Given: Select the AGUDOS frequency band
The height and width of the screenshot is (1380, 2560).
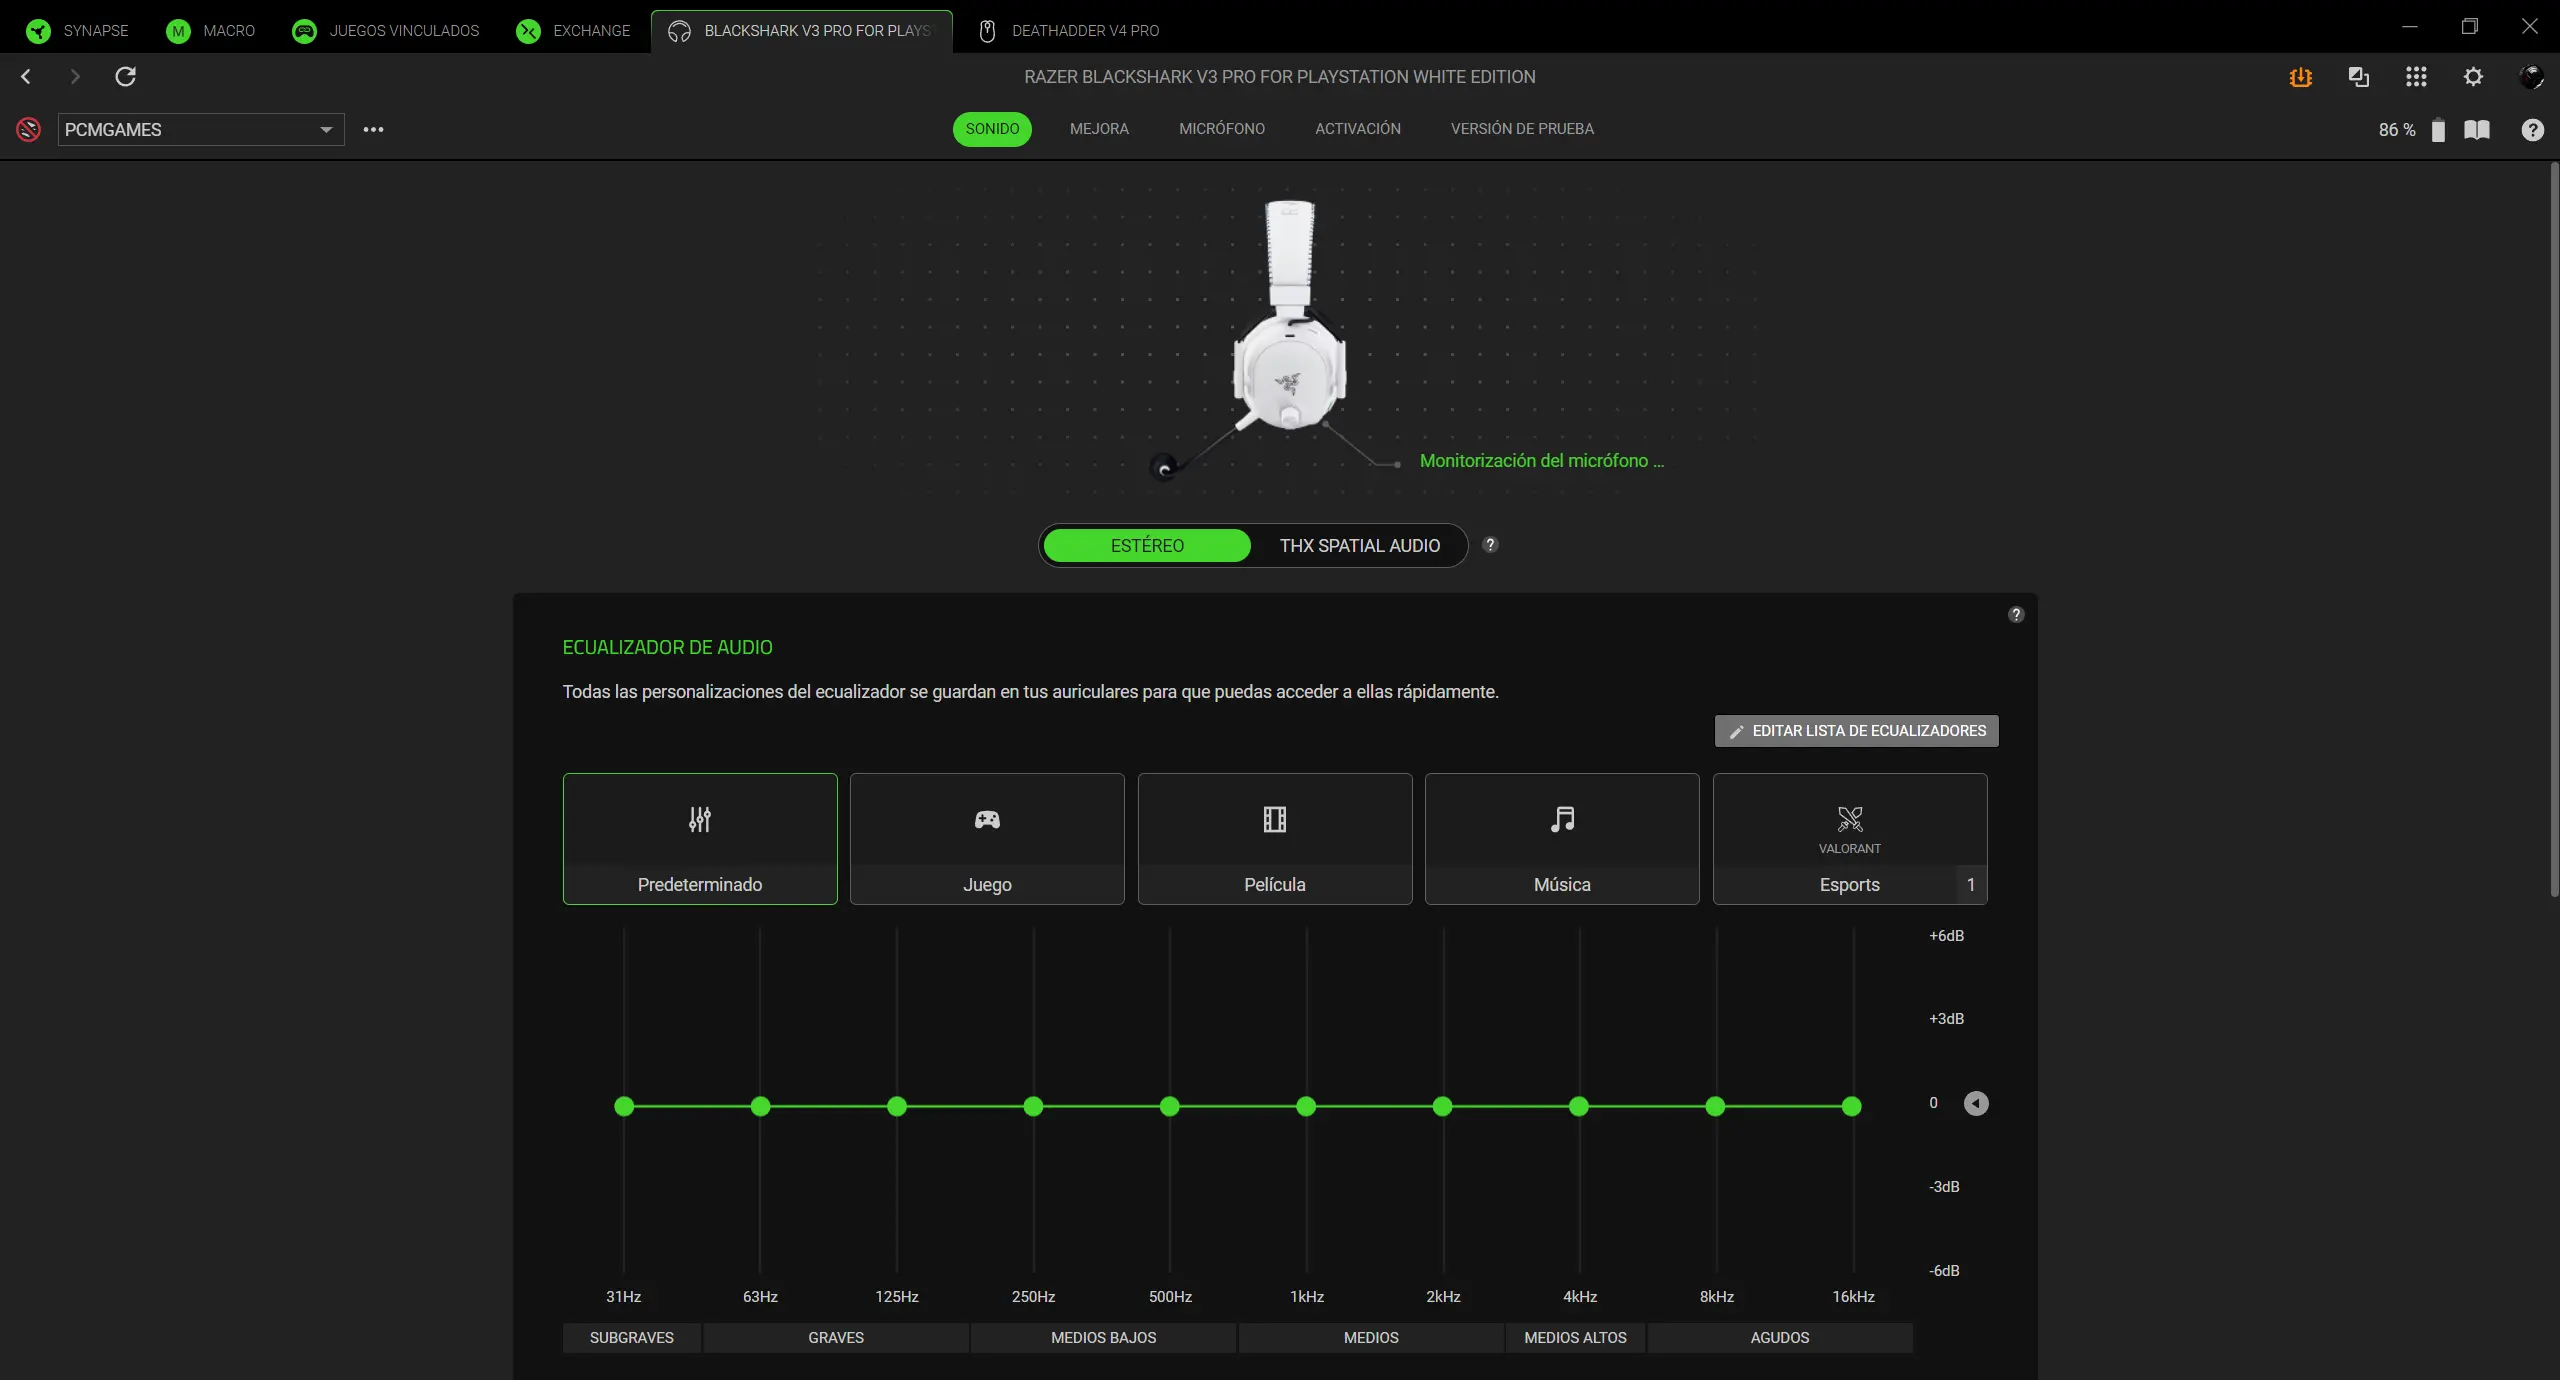Looking at the screenshot, I should pos(1780,1338).
